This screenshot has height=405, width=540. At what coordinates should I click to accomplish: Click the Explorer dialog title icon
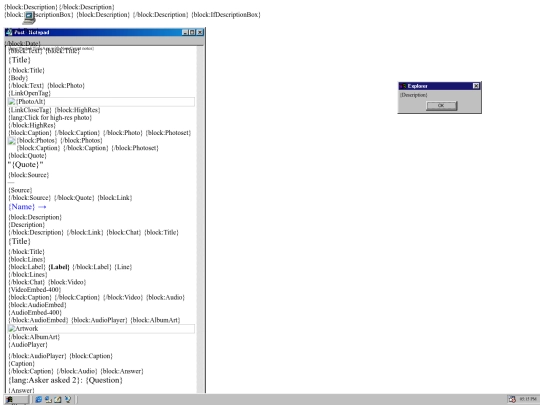click(403, 86)
